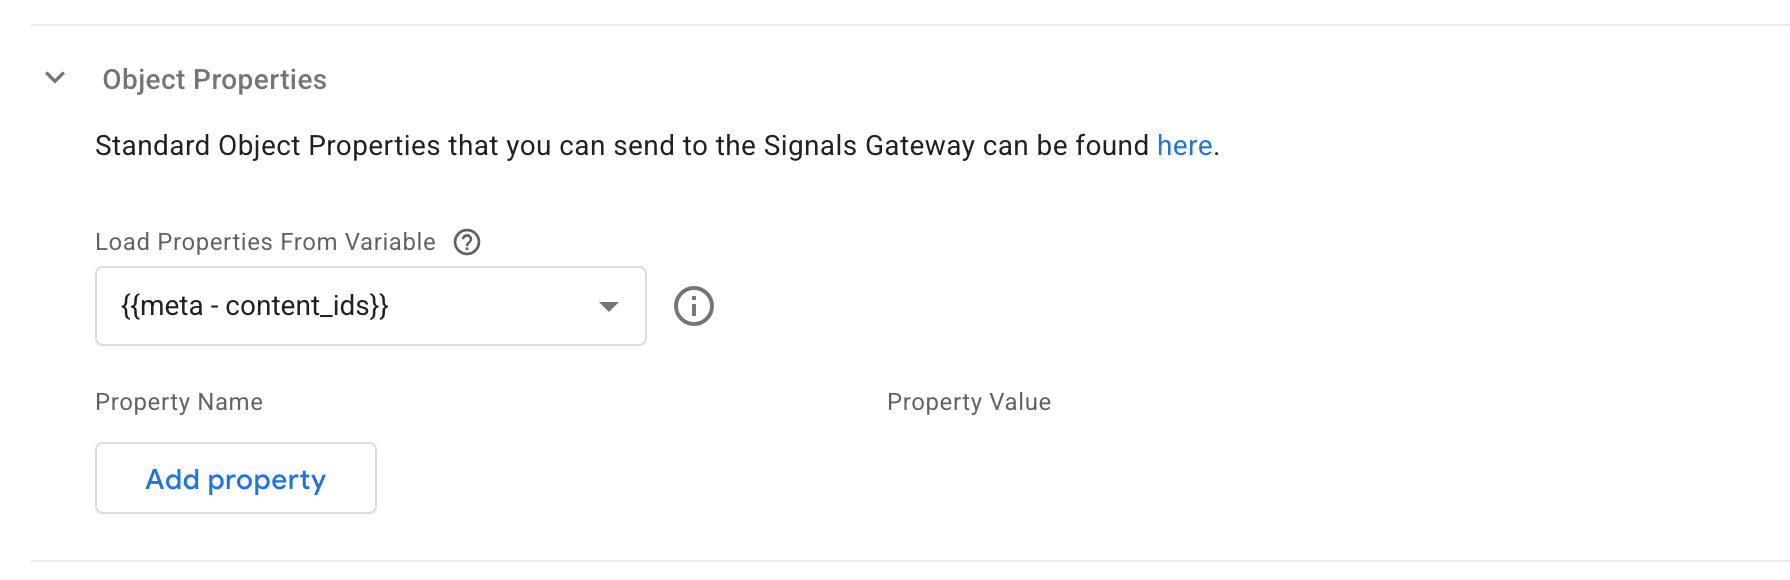This screenshot has width=1790, height=580.
Task: Click the Add property button
Action: (236, 478)
